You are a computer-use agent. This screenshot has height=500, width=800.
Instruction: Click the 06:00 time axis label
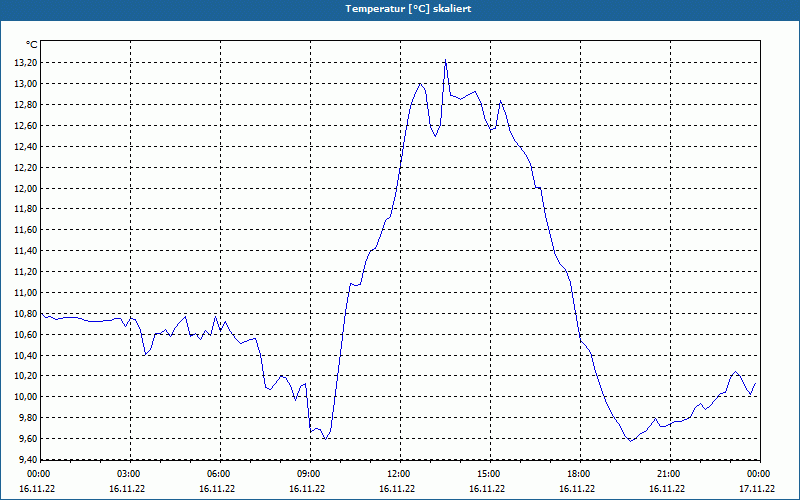coord(220,474)
